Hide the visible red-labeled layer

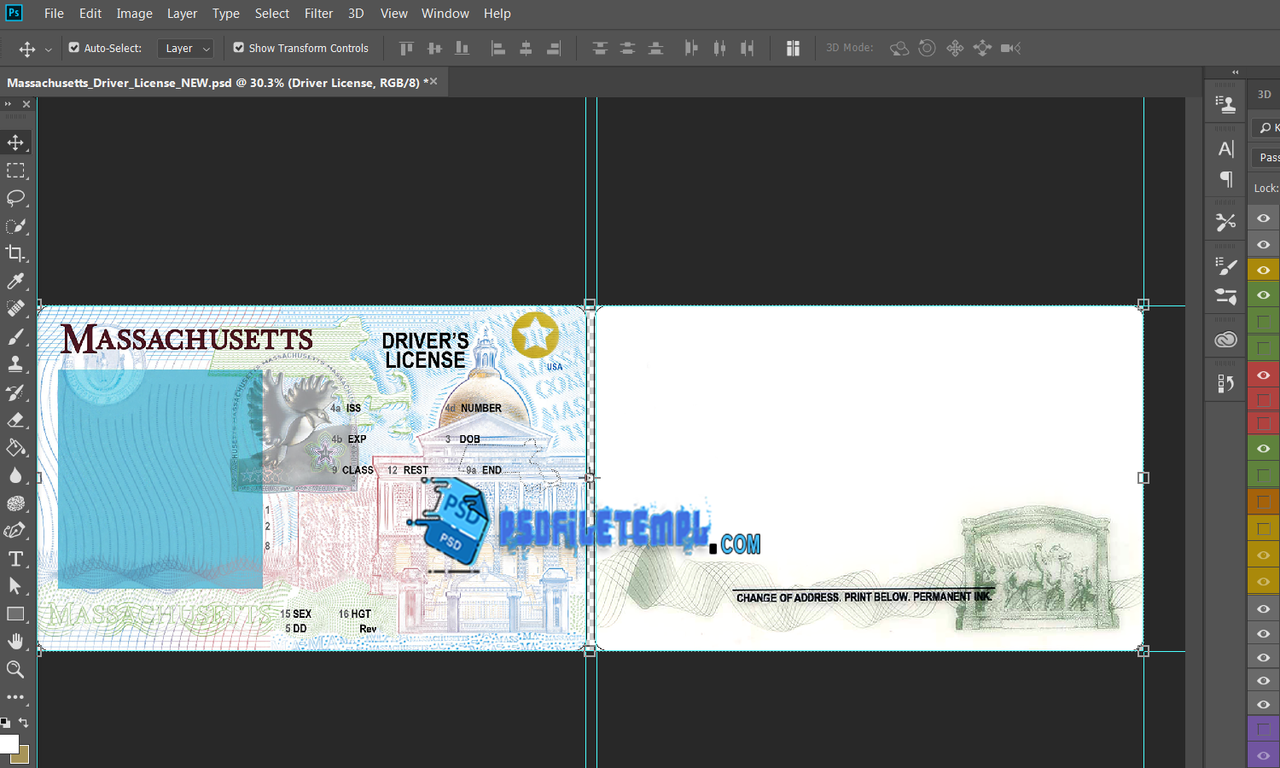pos(1264,375)
